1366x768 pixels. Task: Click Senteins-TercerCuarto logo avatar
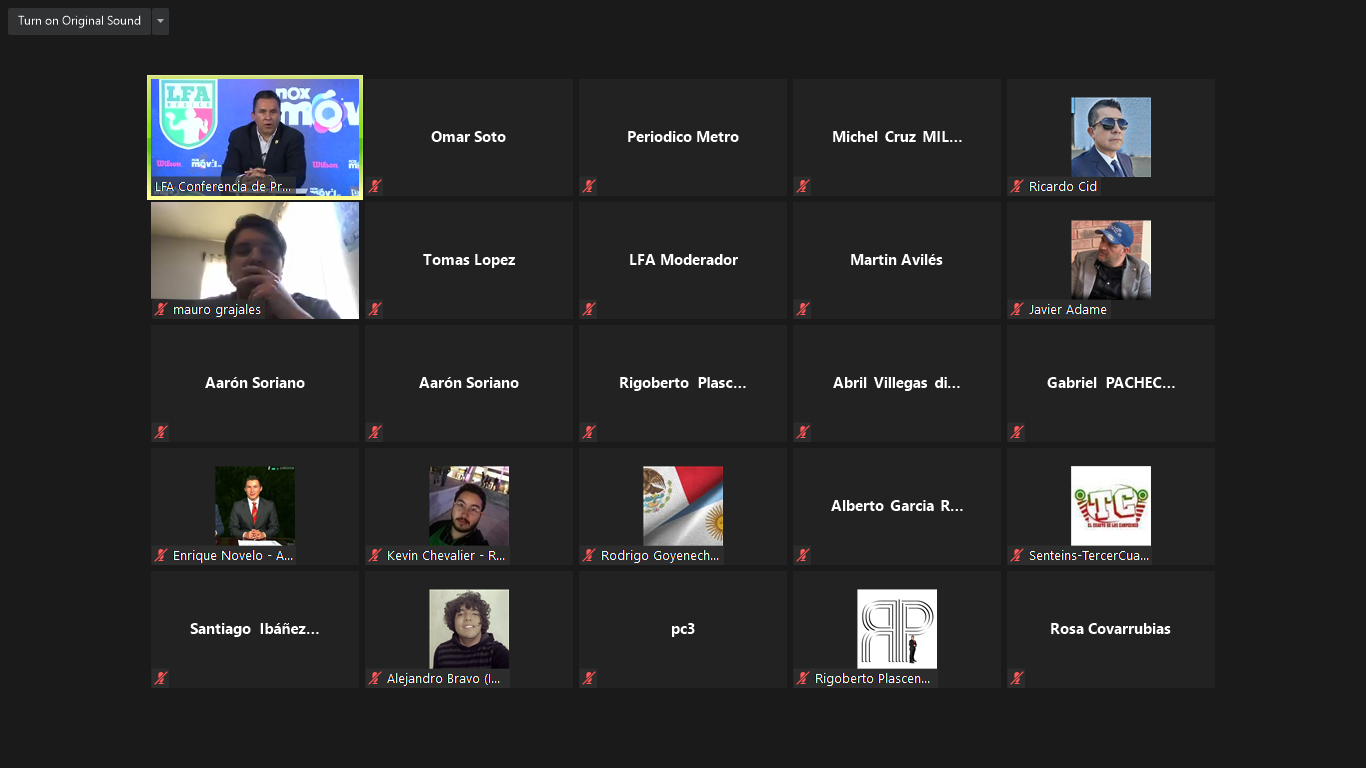click(x=1110, y=505)
